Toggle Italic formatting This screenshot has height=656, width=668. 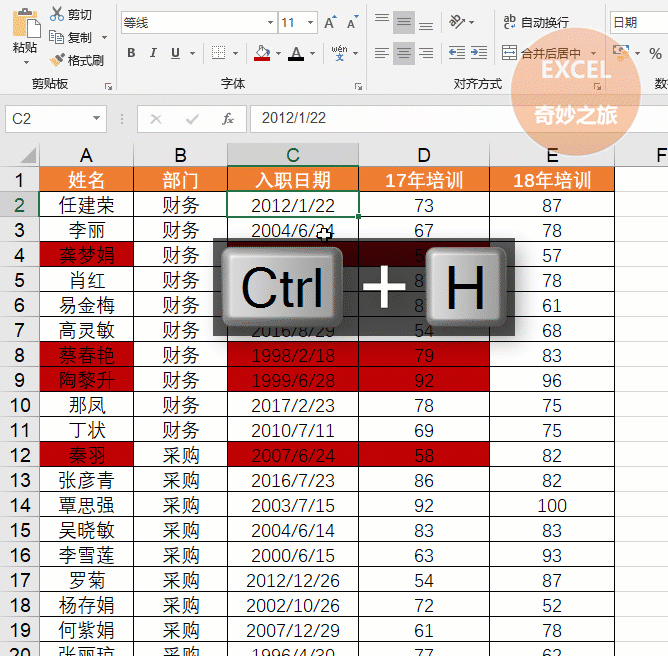pyautogui.click(x=154, y=53)
